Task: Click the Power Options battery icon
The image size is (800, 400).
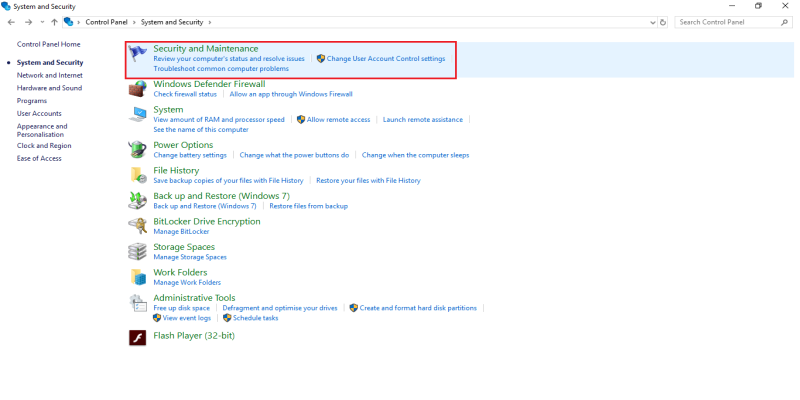Action: click(137, 149)
